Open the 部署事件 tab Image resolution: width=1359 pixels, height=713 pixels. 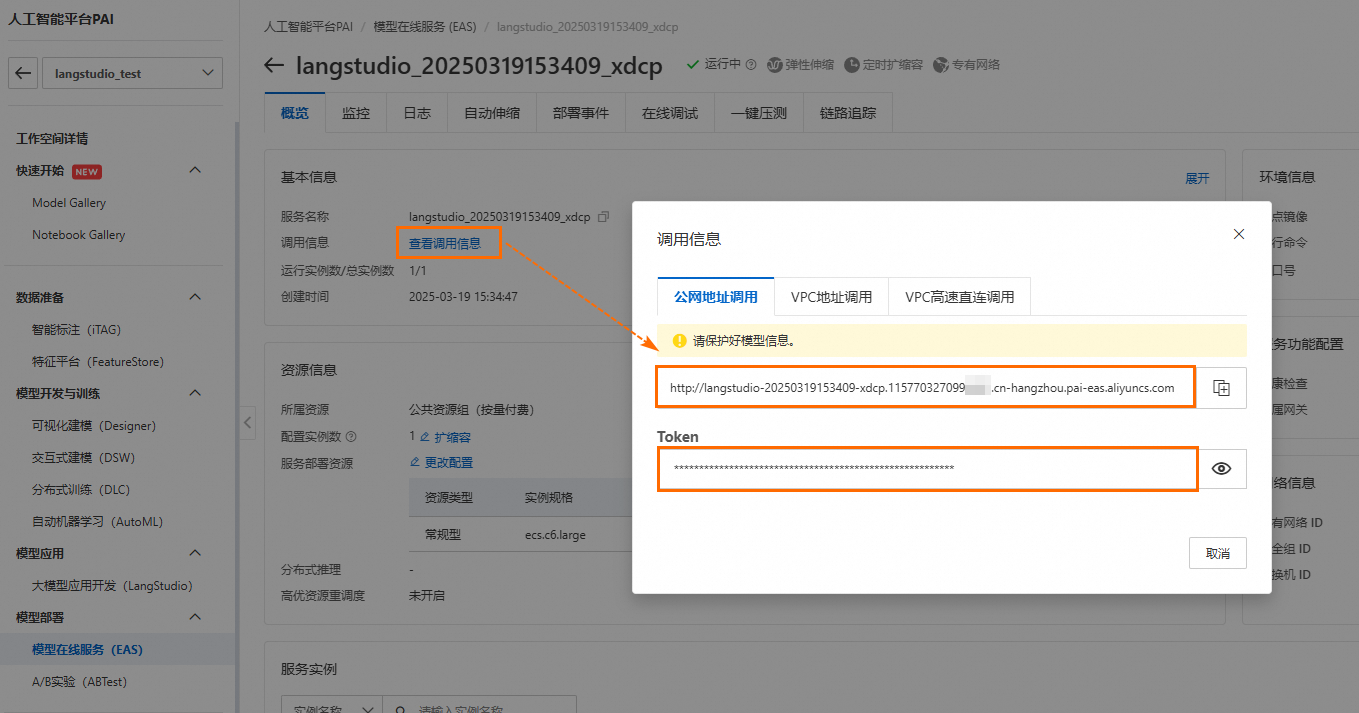pos(581,113)
